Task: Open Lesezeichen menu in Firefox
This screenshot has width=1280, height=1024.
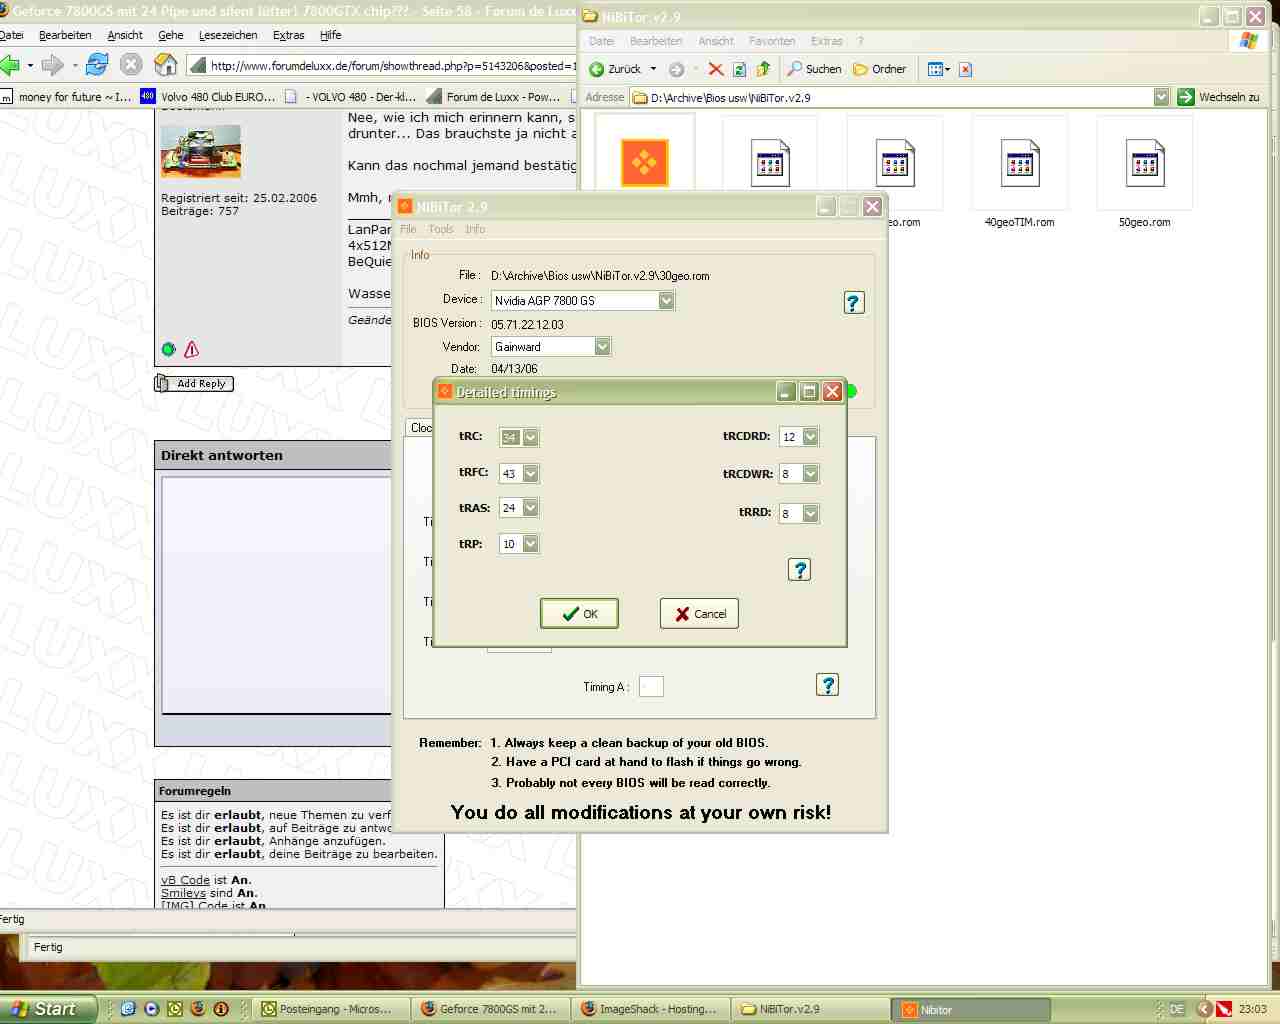Action: pos(228,35)
